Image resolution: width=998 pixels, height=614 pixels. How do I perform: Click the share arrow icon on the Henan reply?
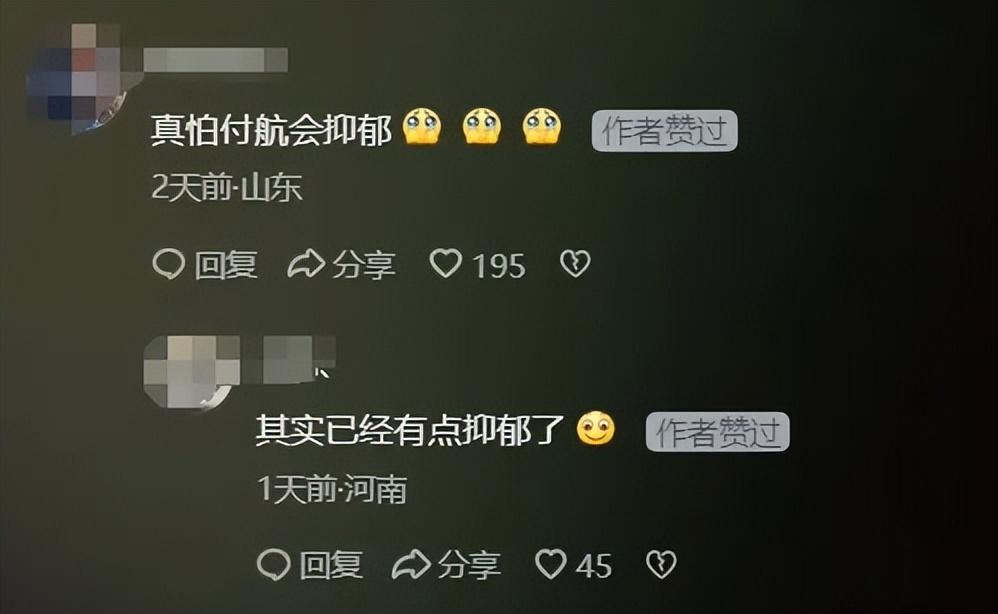click(411, 564)
